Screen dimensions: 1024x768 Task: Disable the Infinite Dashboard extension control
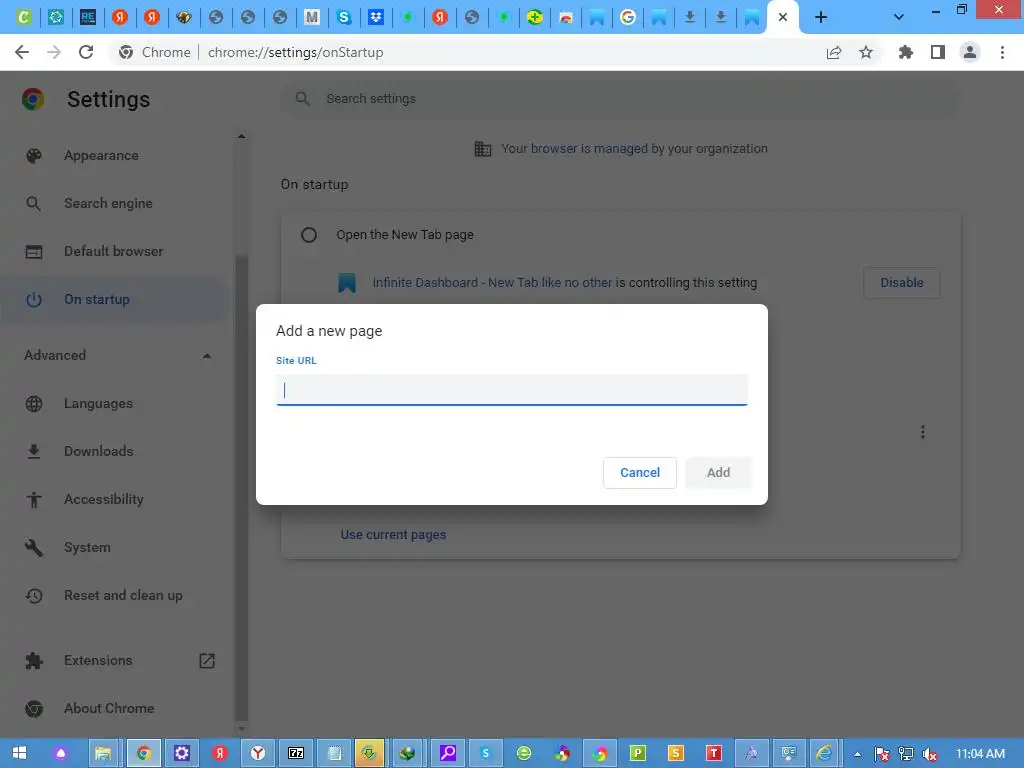click(901, 283)
